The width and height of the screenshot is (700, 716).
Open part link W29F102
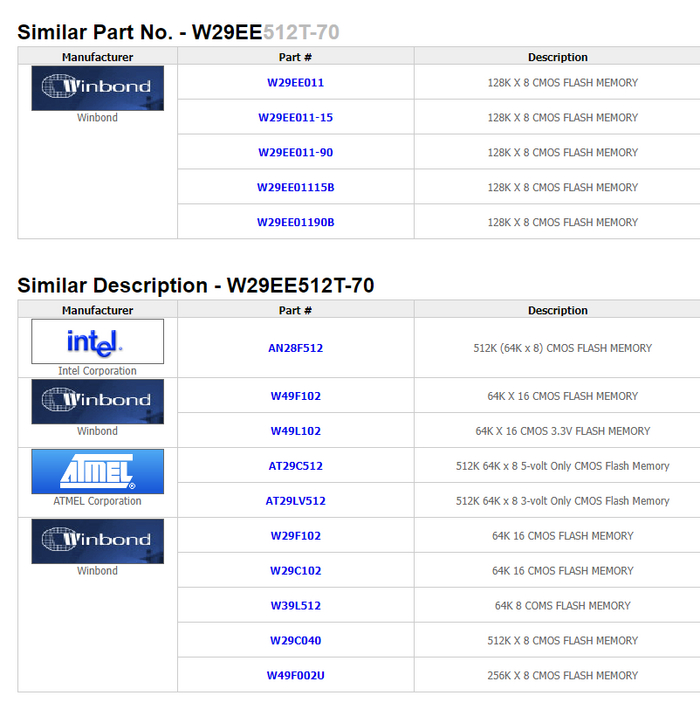tap(295, 536)
